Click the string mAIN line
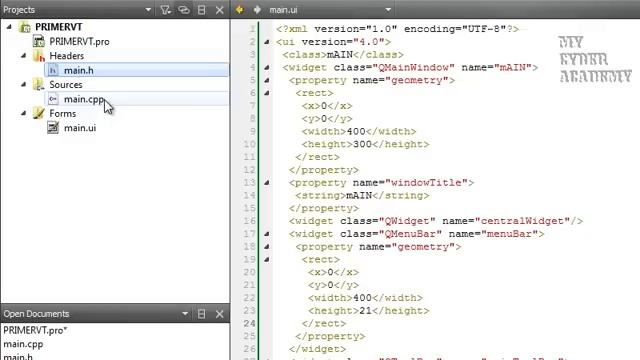The image size is (640, 360). click(362, 196)
